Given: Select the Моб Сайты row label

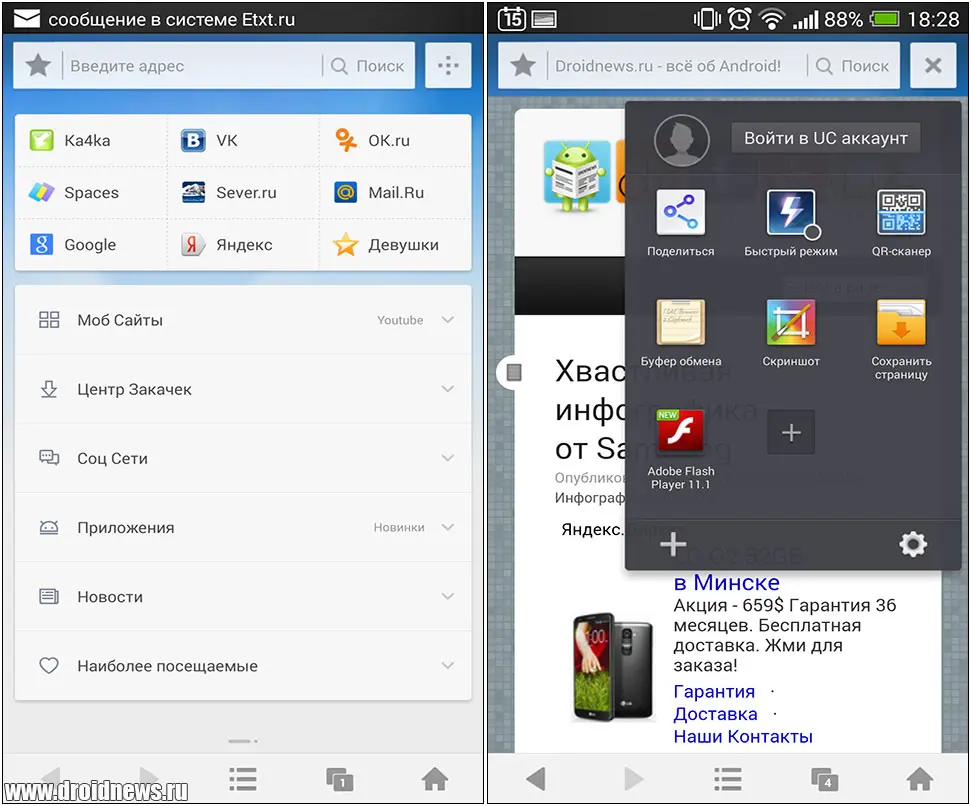Looking at the screenshot, I should [x=120, y=320].
